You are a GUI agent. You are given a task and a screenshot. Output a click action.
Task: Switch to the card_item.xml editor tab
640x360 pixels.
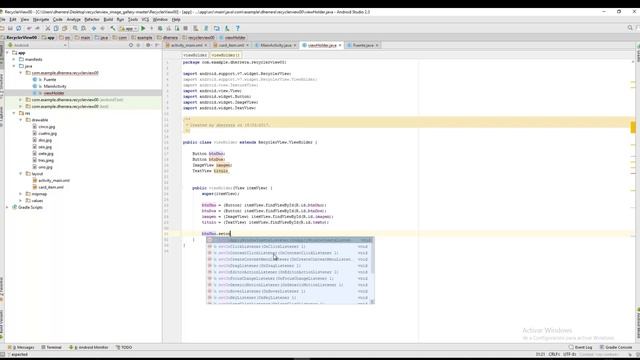pyautogui.click(x=231, y=45)
